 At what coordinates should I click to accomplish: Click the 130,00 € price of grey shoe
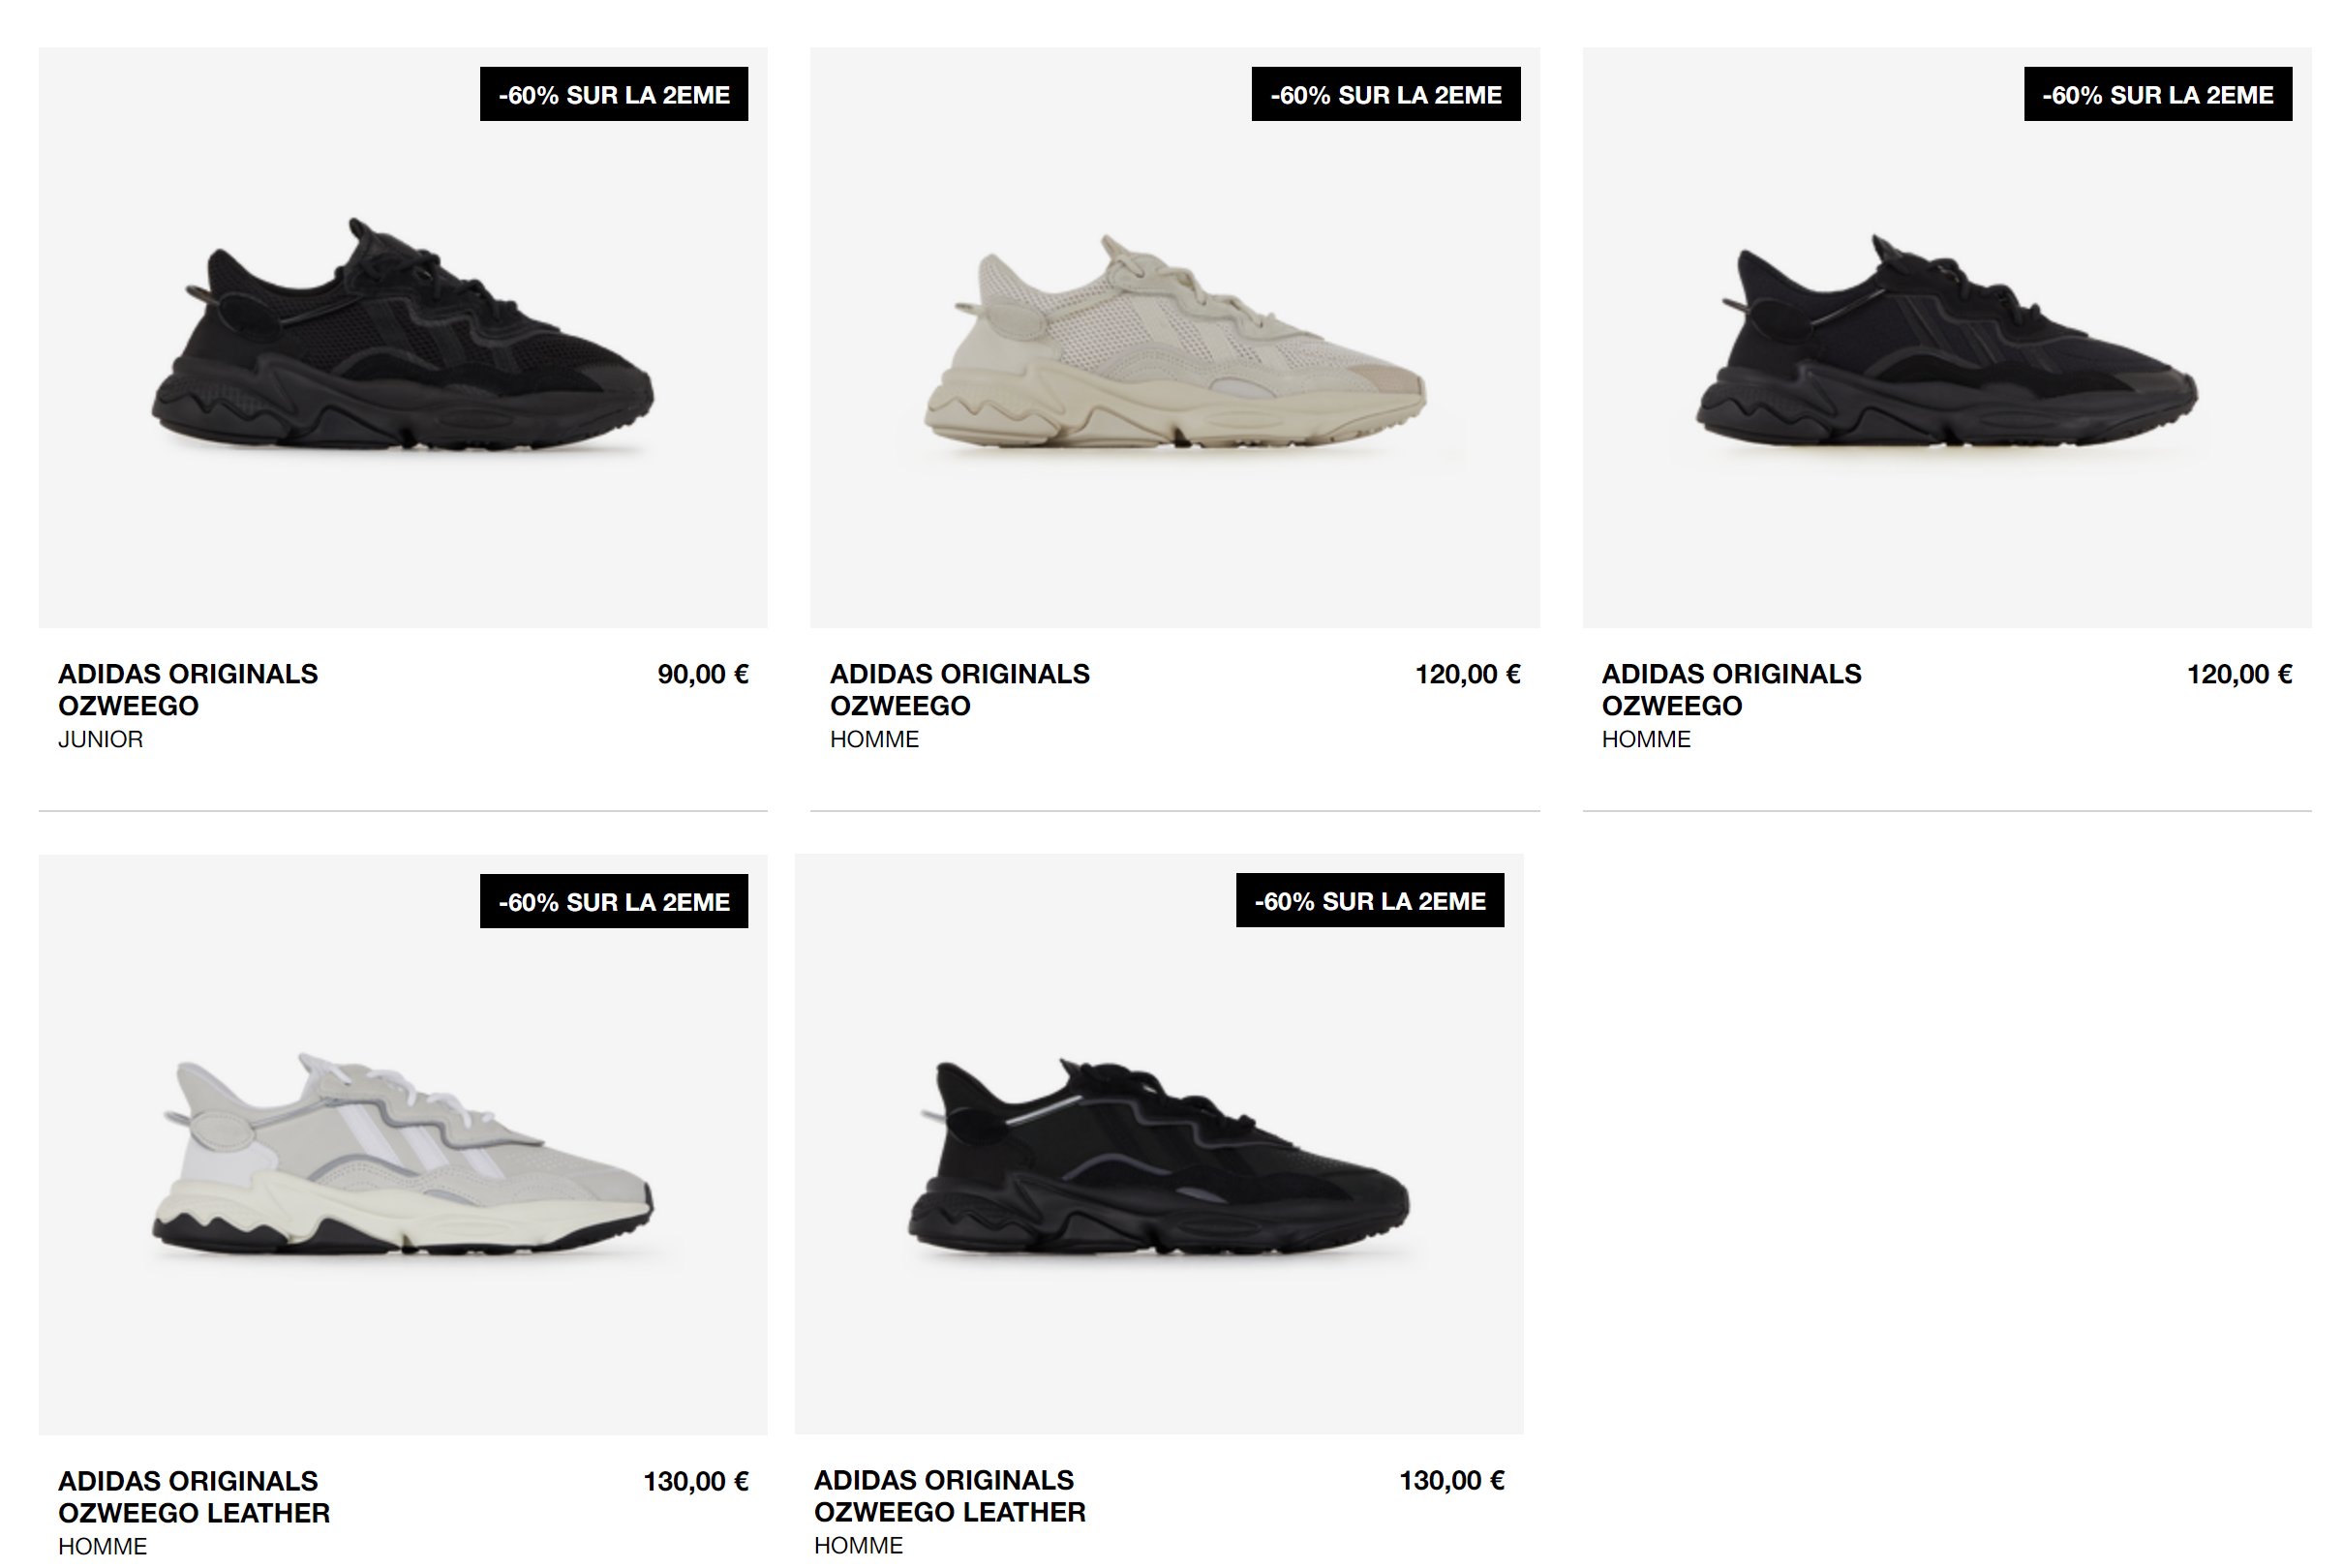696,1481
